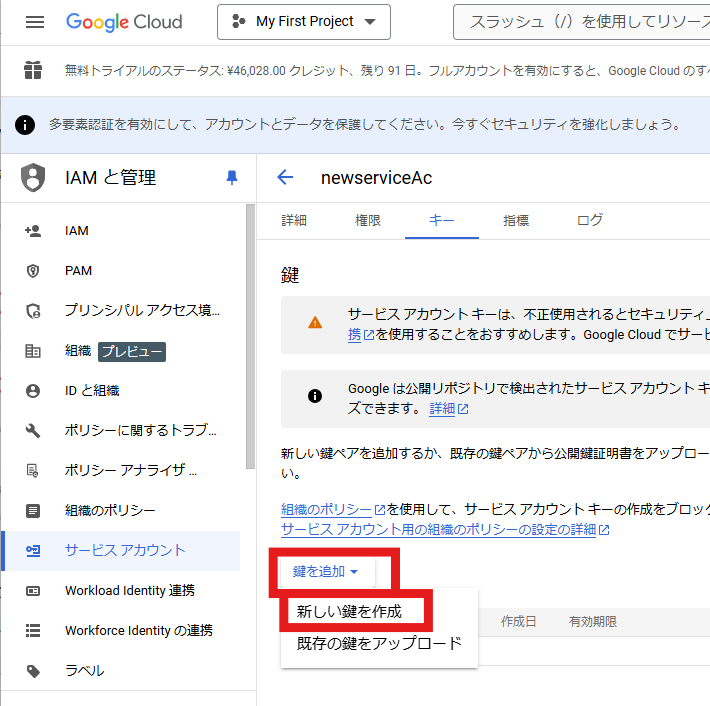Go back with the left arrow
Viewport: 710px width, 706px height.
coord(285,177)
